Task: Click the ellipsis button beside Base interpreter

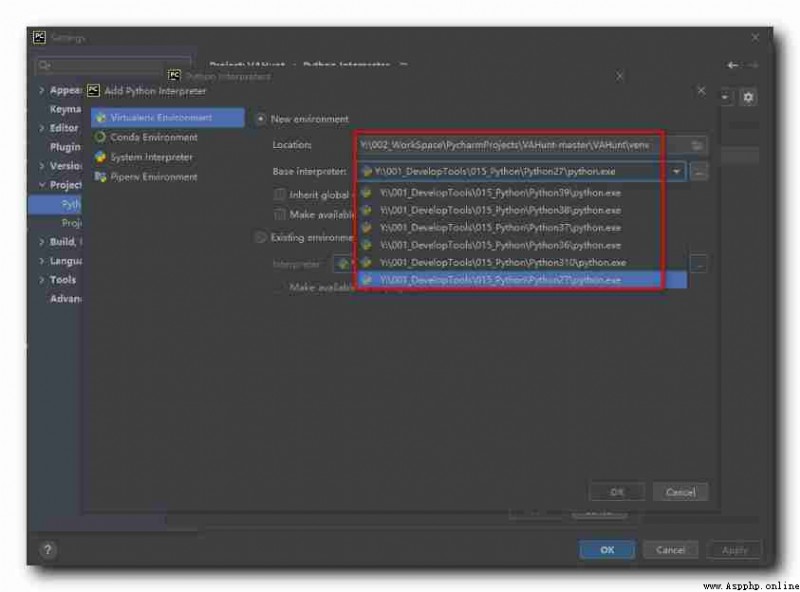Action: tap(698, 172)
